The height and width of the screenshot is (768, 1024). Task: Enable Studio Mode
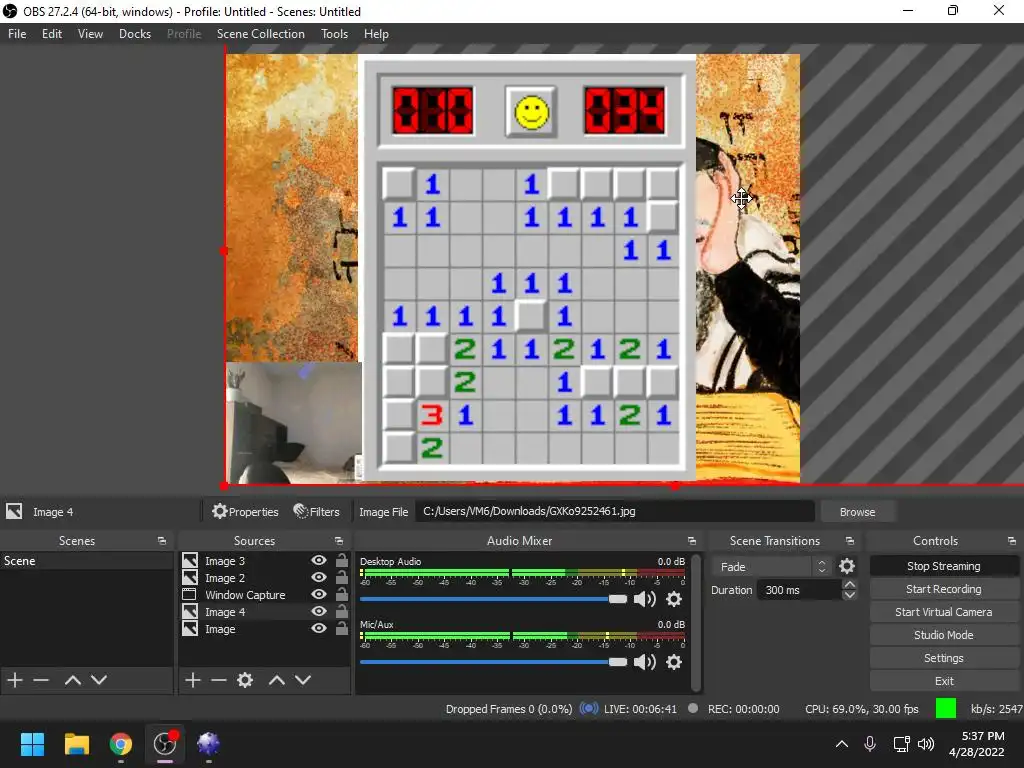944,635
